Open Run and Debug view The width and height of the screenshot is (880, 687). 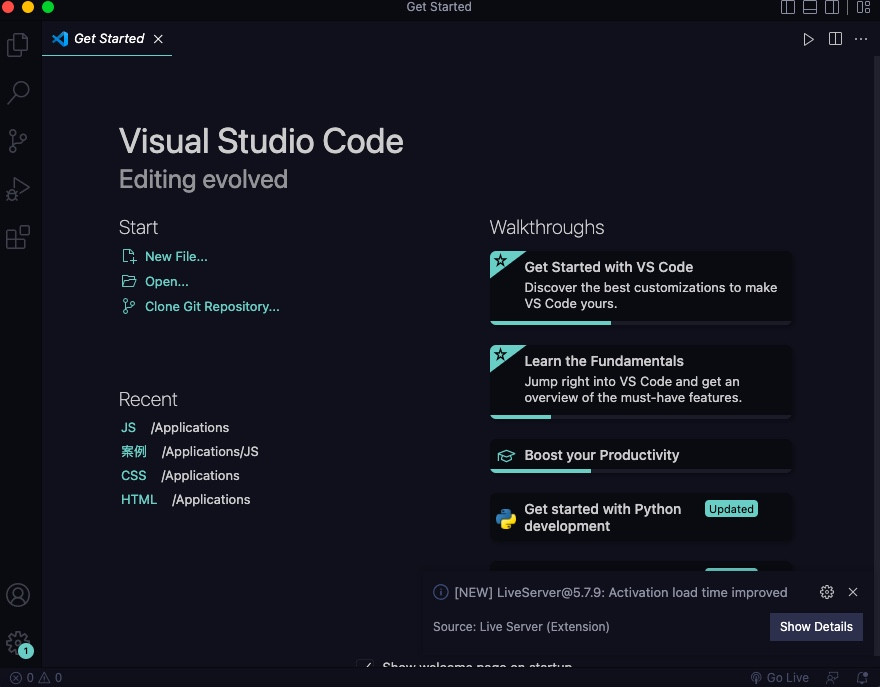pyautogui.click(x=18, y=189)
